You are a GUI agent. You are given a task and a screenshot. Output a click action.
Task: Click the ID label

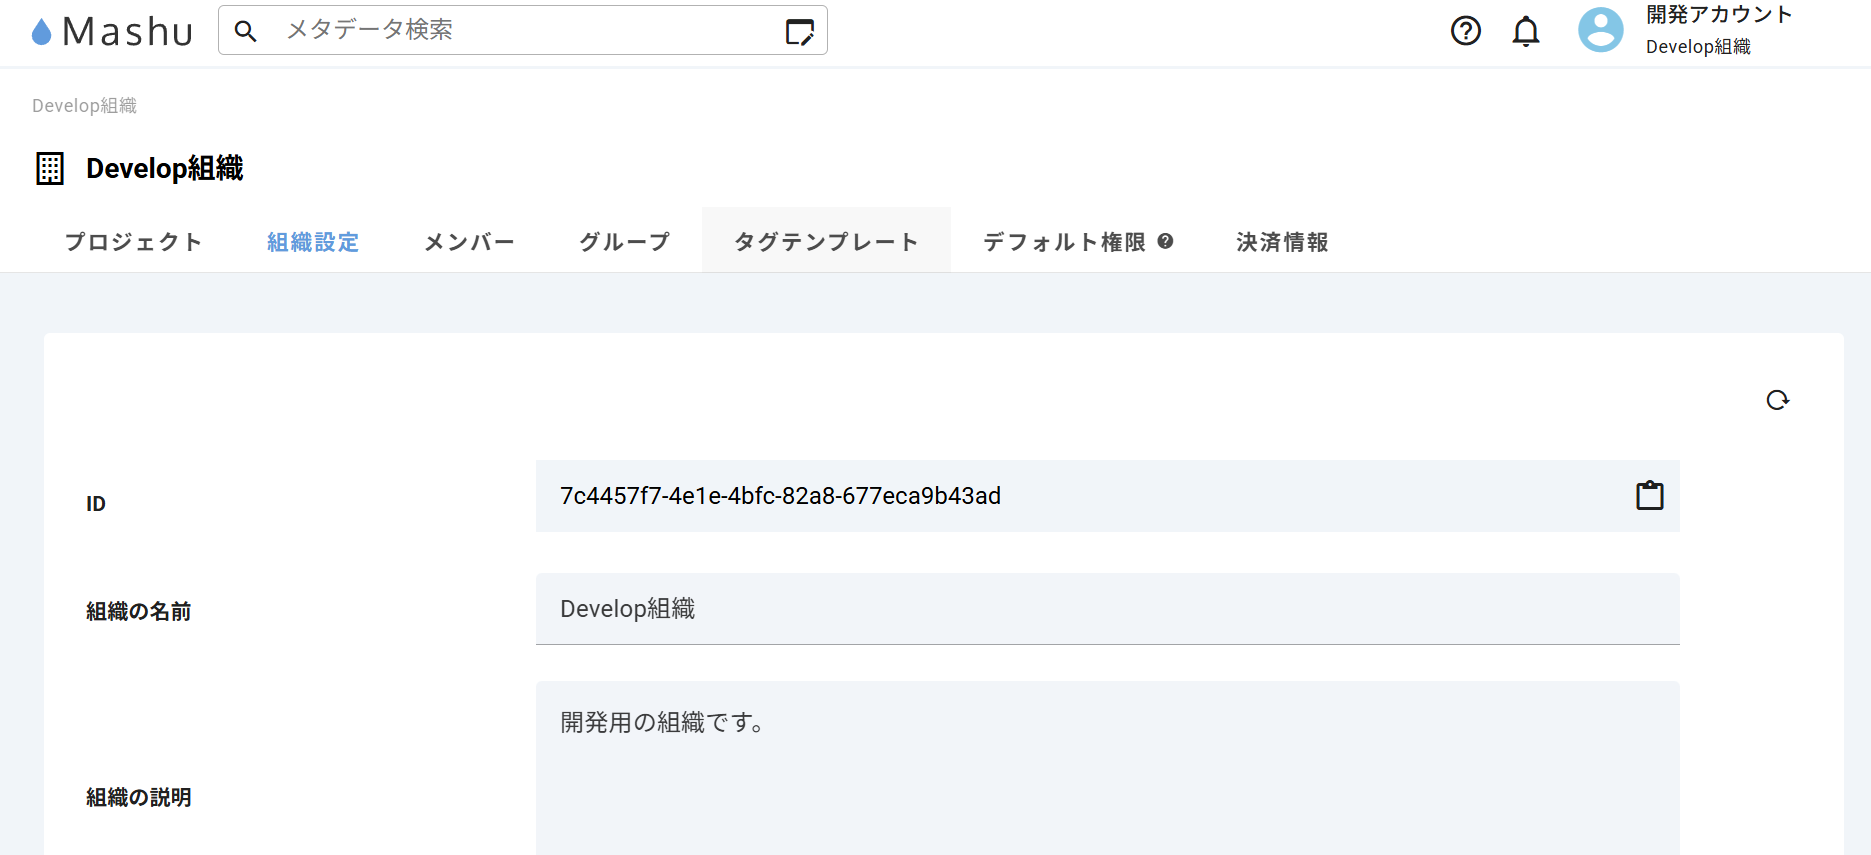click(96, 504)
